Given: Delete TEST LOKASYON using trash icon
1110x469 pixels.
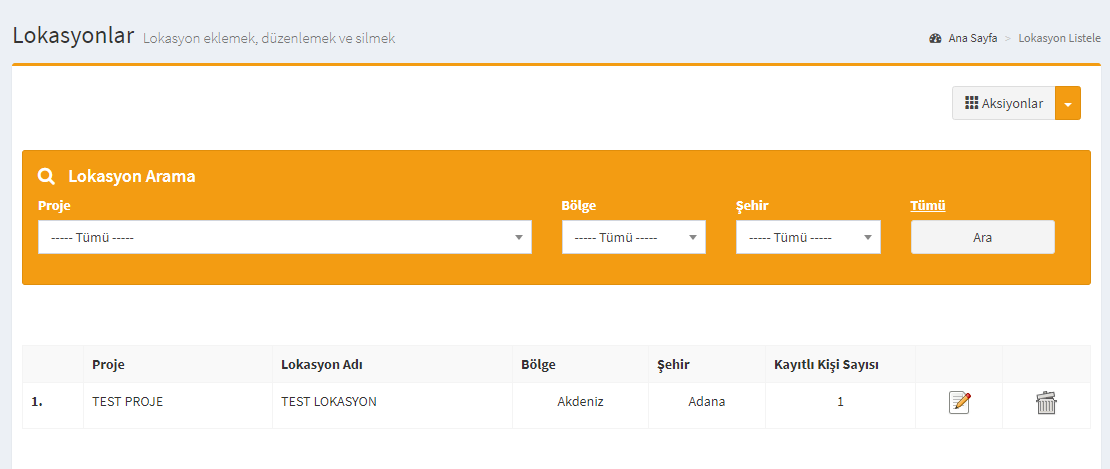Looking at the screenshot, I should click(1046, 403).
